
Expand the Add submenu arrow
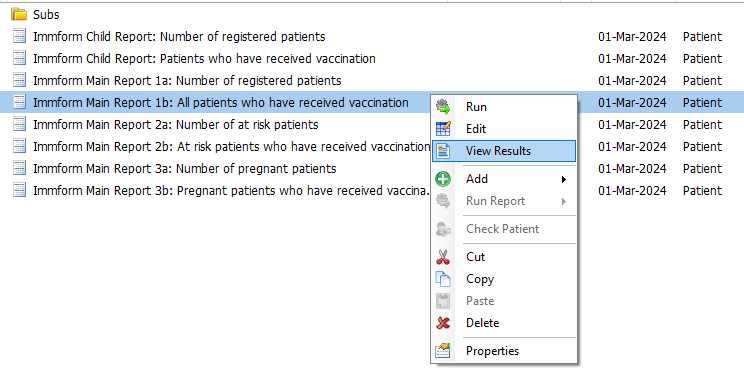pos(564,179)
